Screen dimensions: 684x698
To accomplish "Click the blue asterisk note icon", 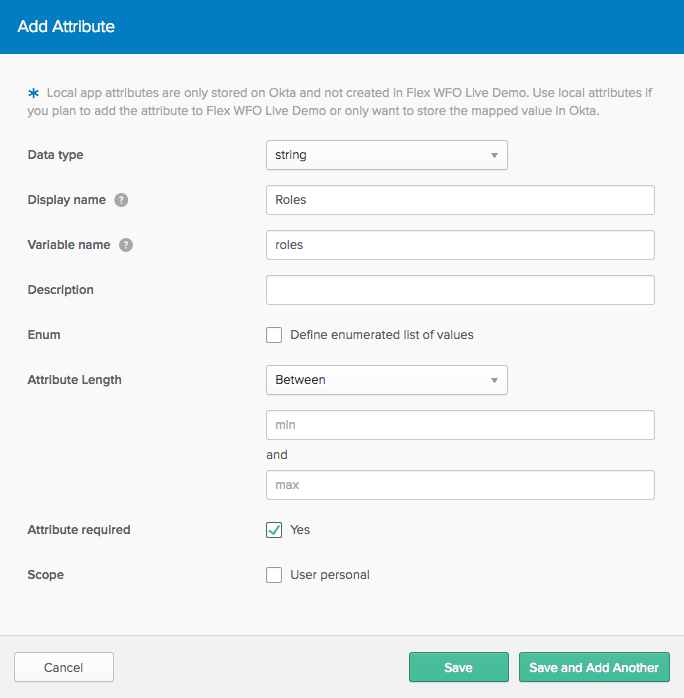I will click(33, 93).
